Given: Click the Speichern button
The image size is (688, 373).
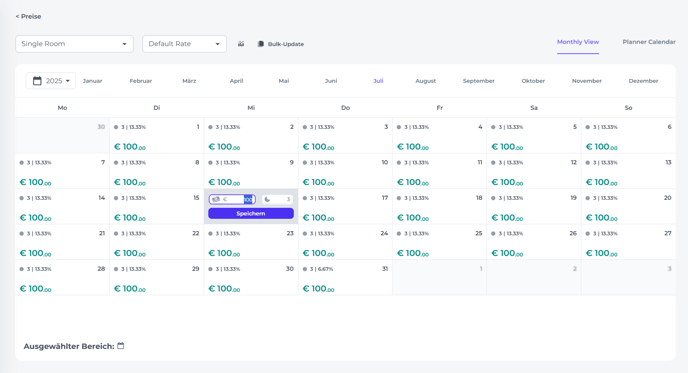Looking at the screenshot, I should pyautogui.click(x=251, y=213).
